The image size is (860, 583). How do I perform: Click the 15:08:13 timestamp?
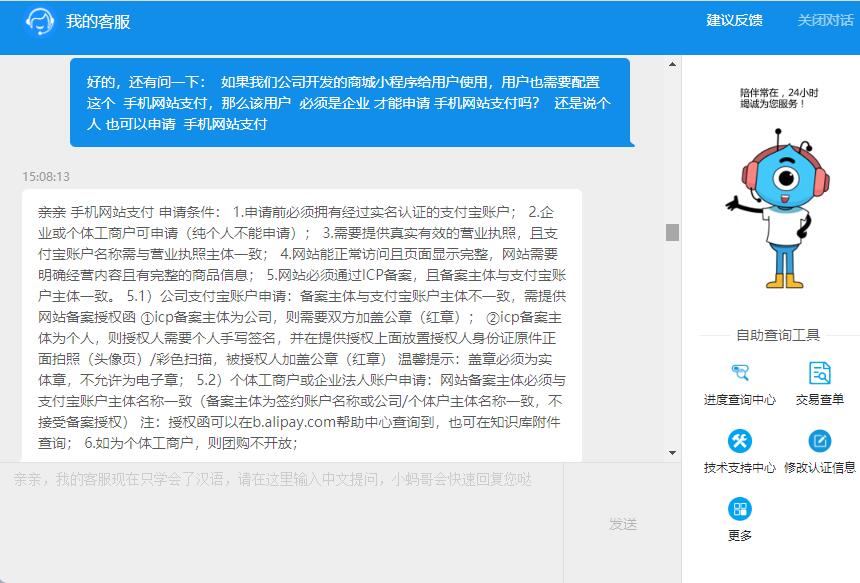tap(46, 177)
